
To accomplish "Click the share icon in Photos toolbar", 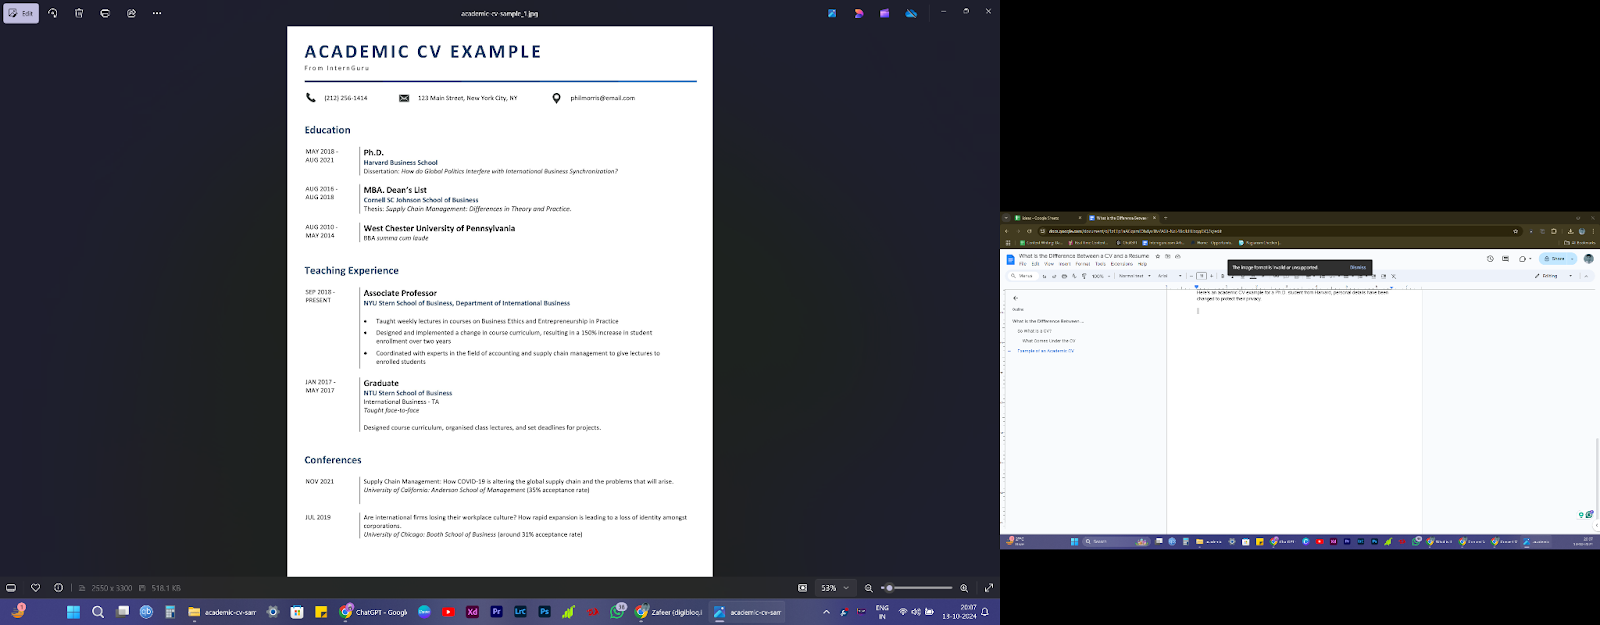I will tap(131, 13).
